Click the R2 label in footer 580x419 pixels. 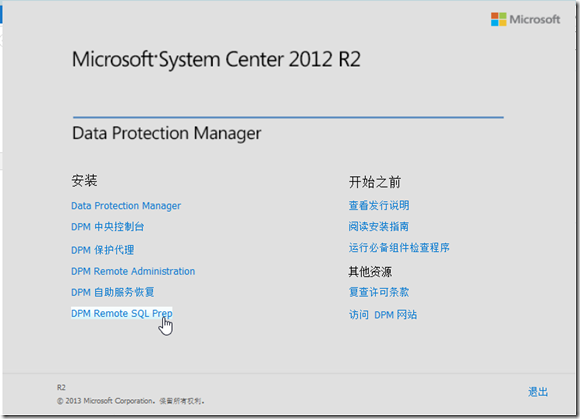[x=61, y=388]
